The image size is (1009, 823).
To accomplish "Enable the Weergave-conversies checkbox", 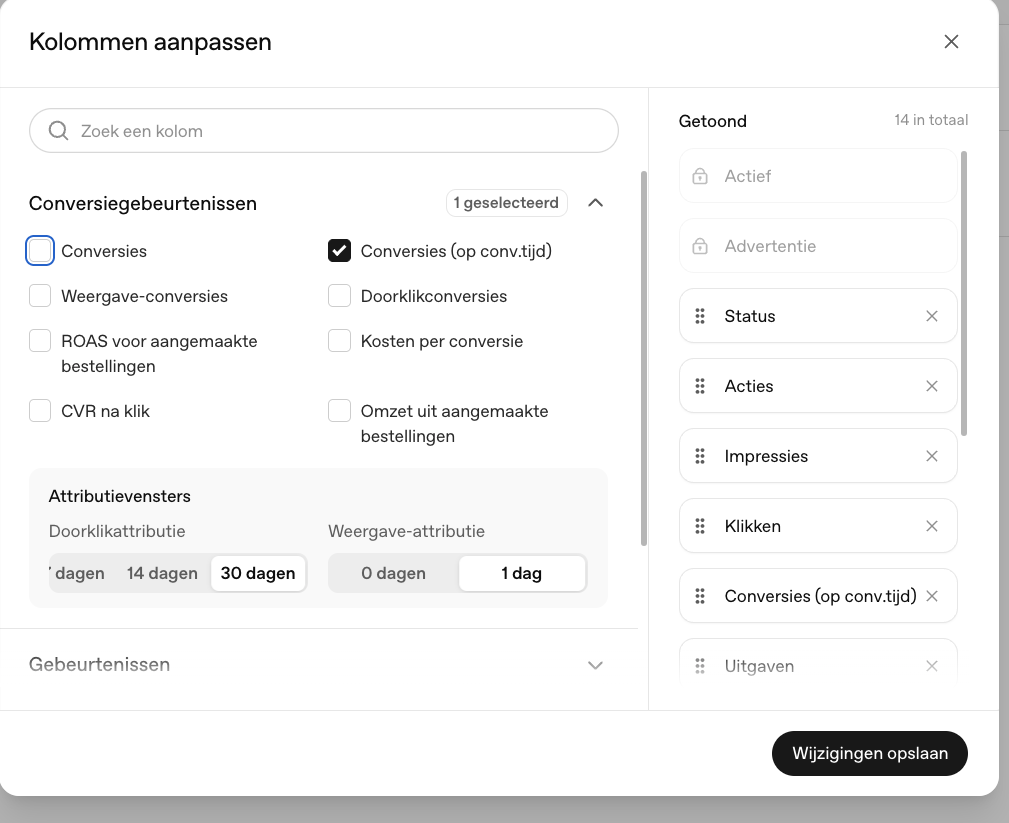I will (40, 296).
